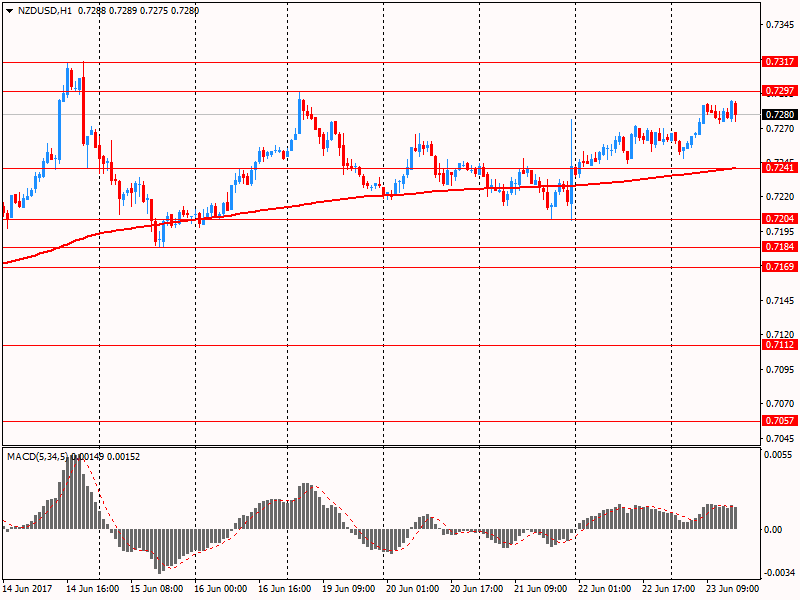Select the current price label 0.7280

click(780, 114)
